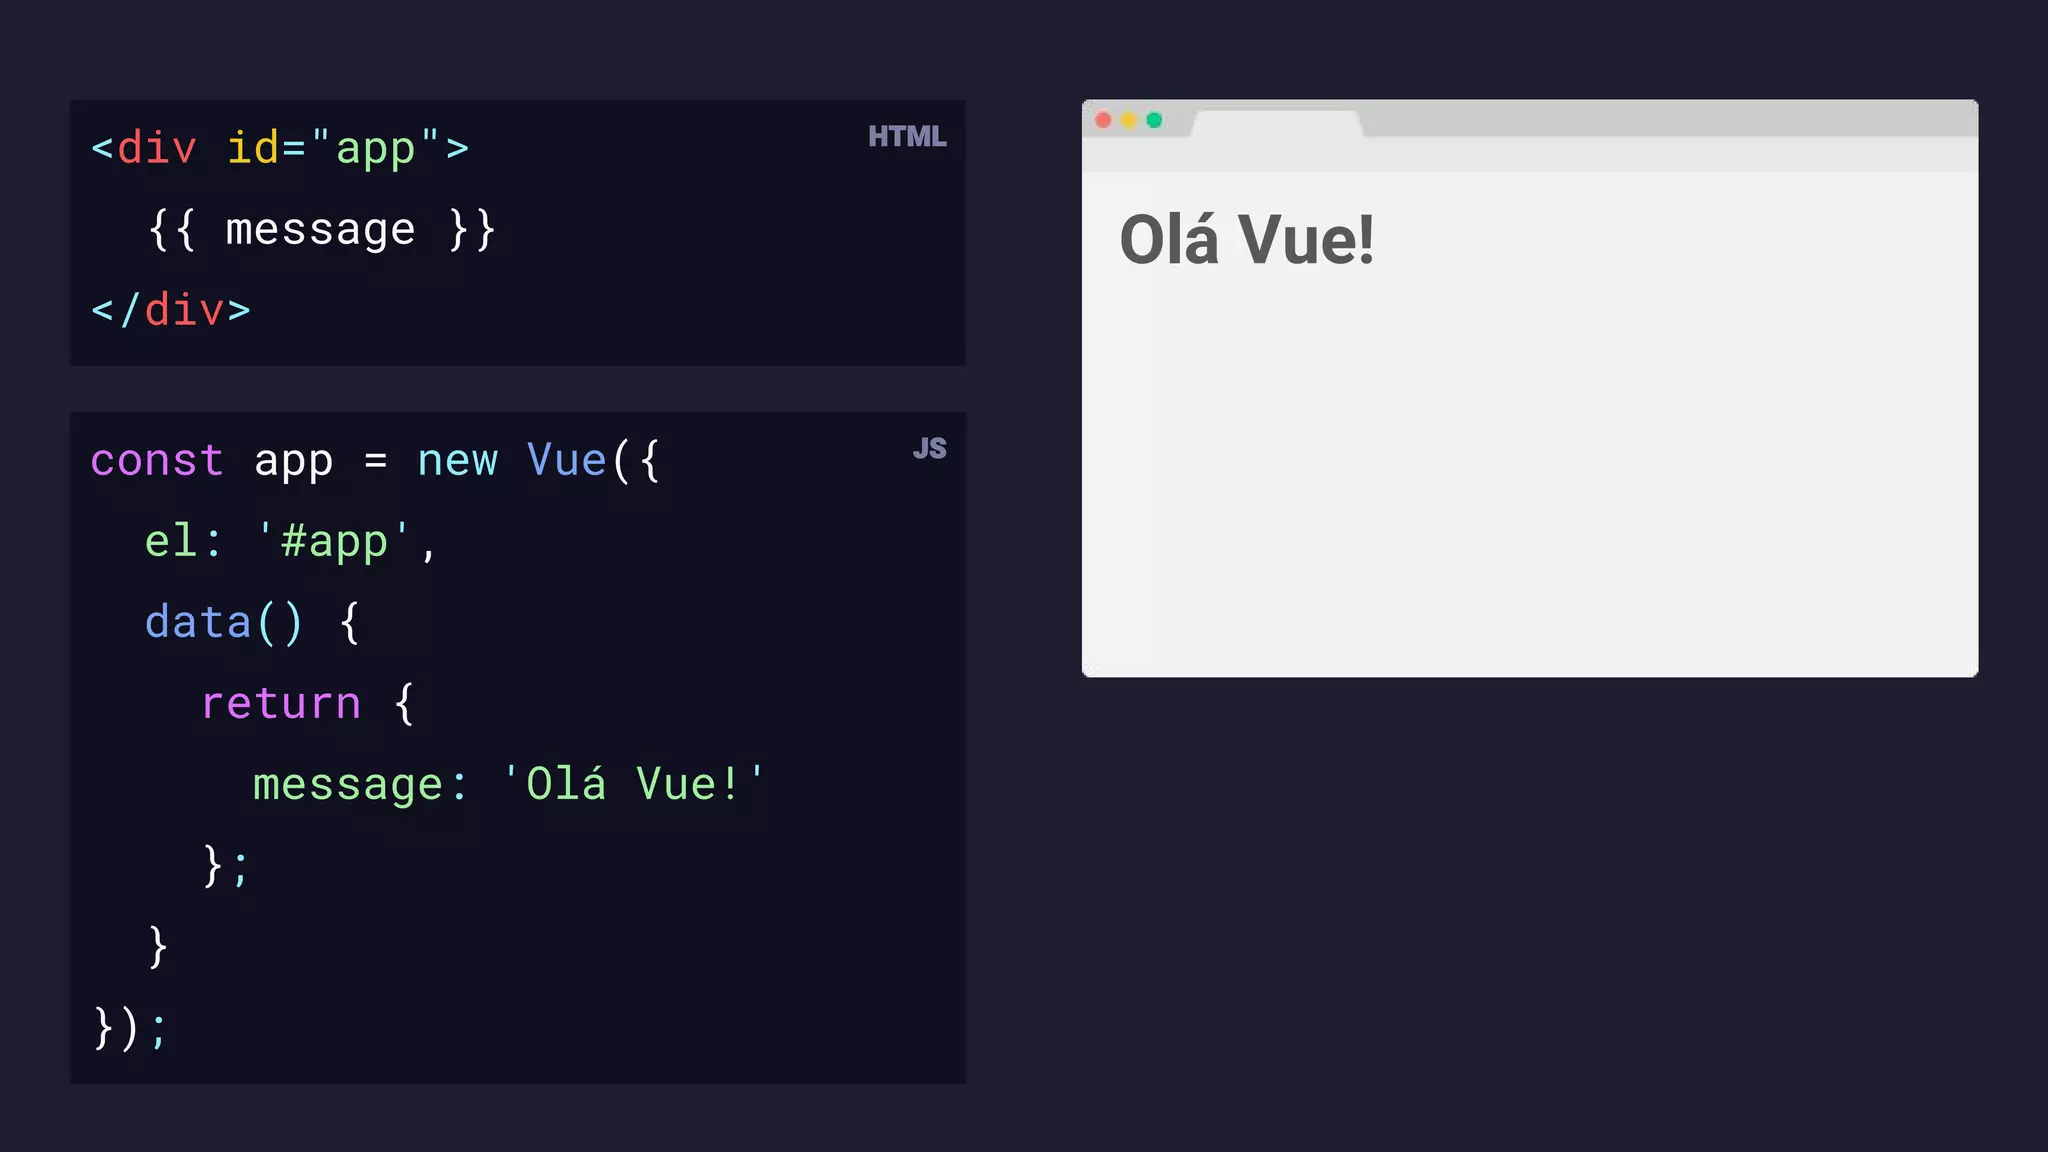Select the empty browser tab
The image size is (2048, 1152).
tap(1276, 124)
